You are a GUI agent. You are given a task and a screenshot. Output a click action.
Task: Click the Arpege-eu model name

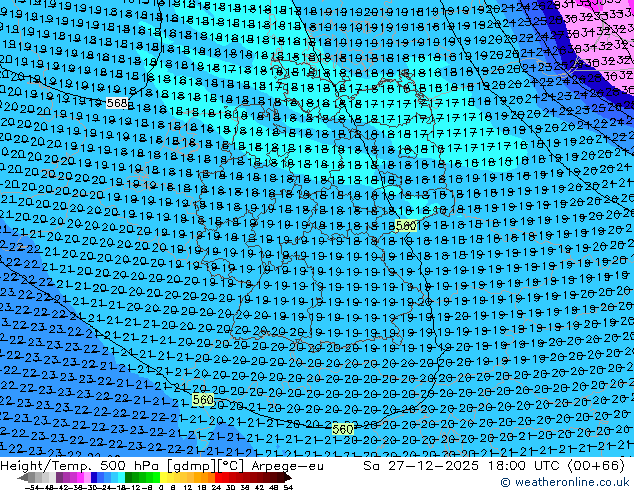point(287,466)
